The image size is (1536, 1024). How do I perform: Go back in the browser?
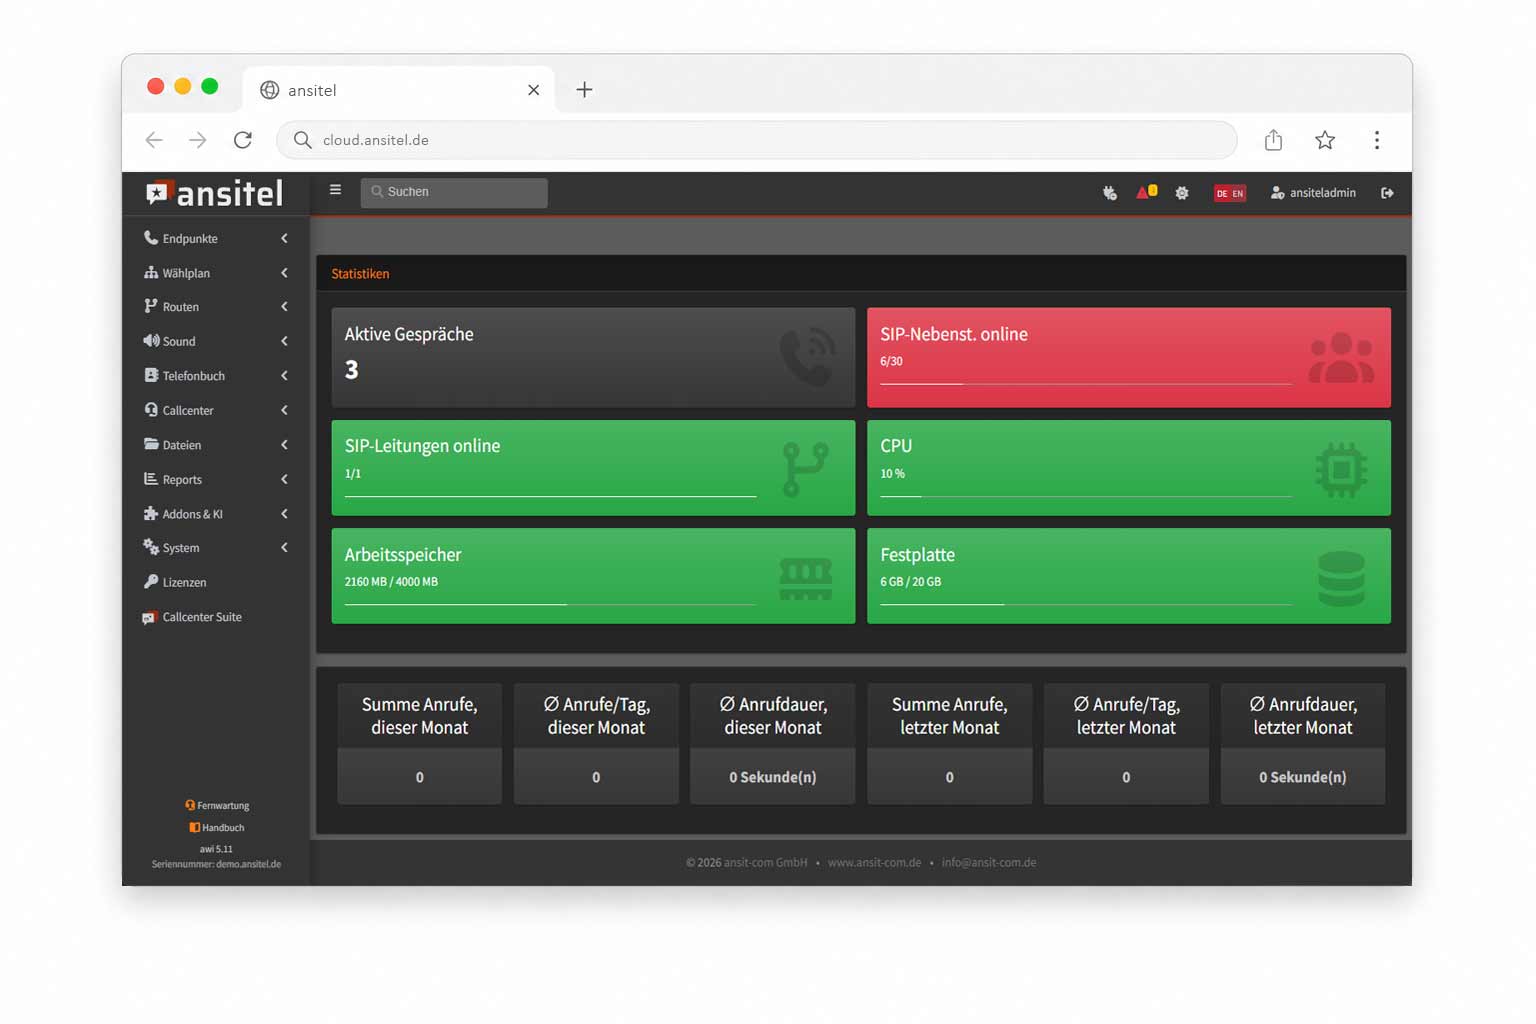(x=154, y=140)
